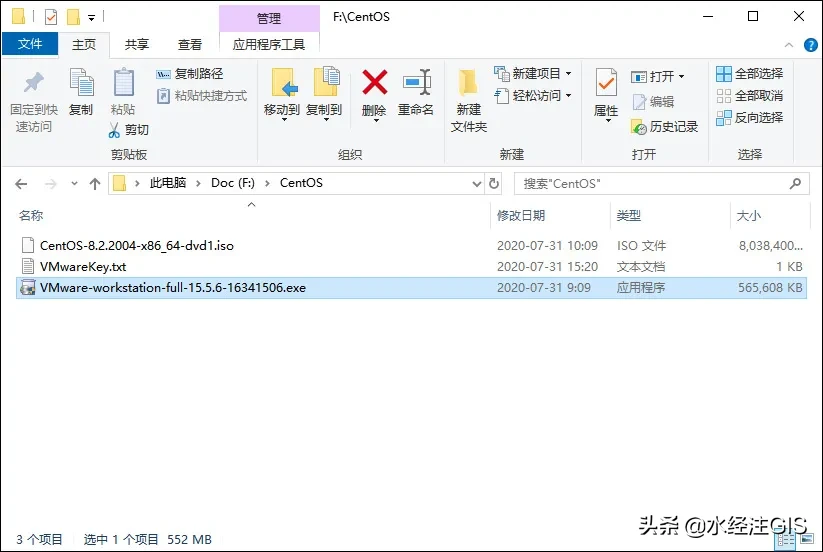The image size is (823, 552).
Task: Click the search magnifier icon
Action: click(796, 183)
